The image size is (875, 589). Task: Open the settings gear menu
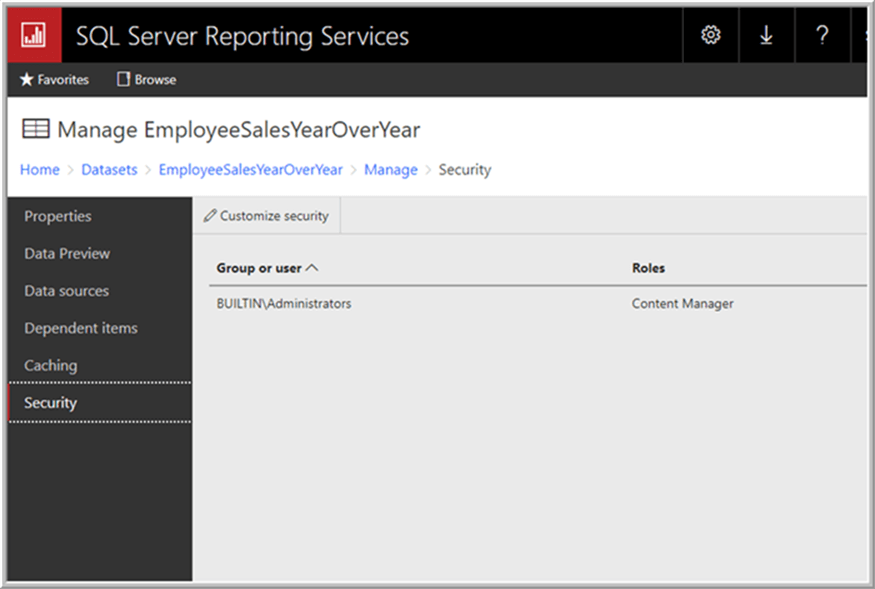pyautogui.click(x=710, y=35)
